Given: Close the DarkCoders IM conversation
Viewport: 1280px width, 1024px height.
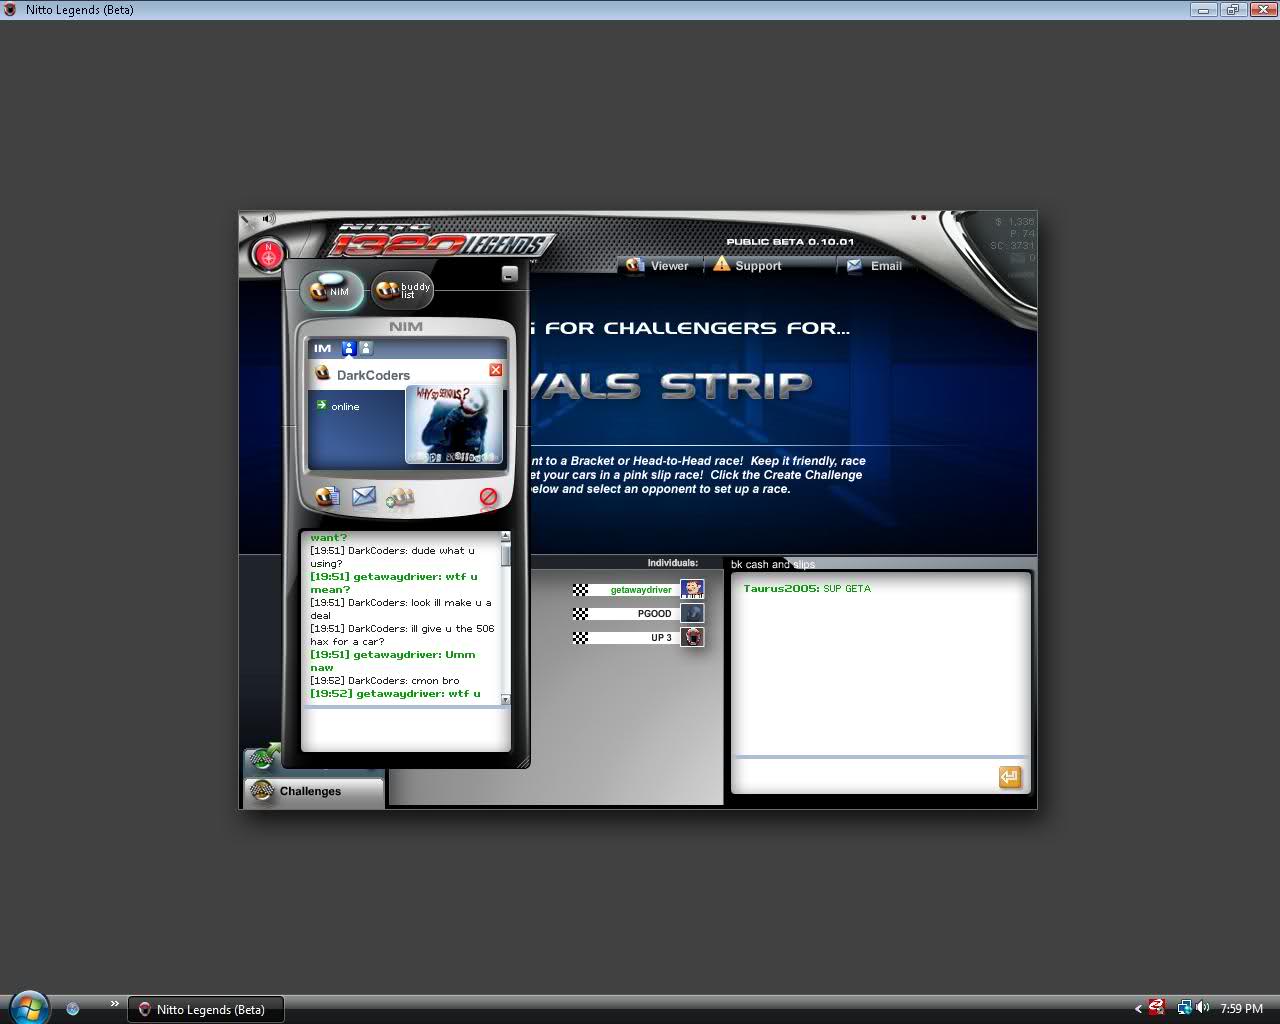Looking at the screenshot, I should [495, 370].
